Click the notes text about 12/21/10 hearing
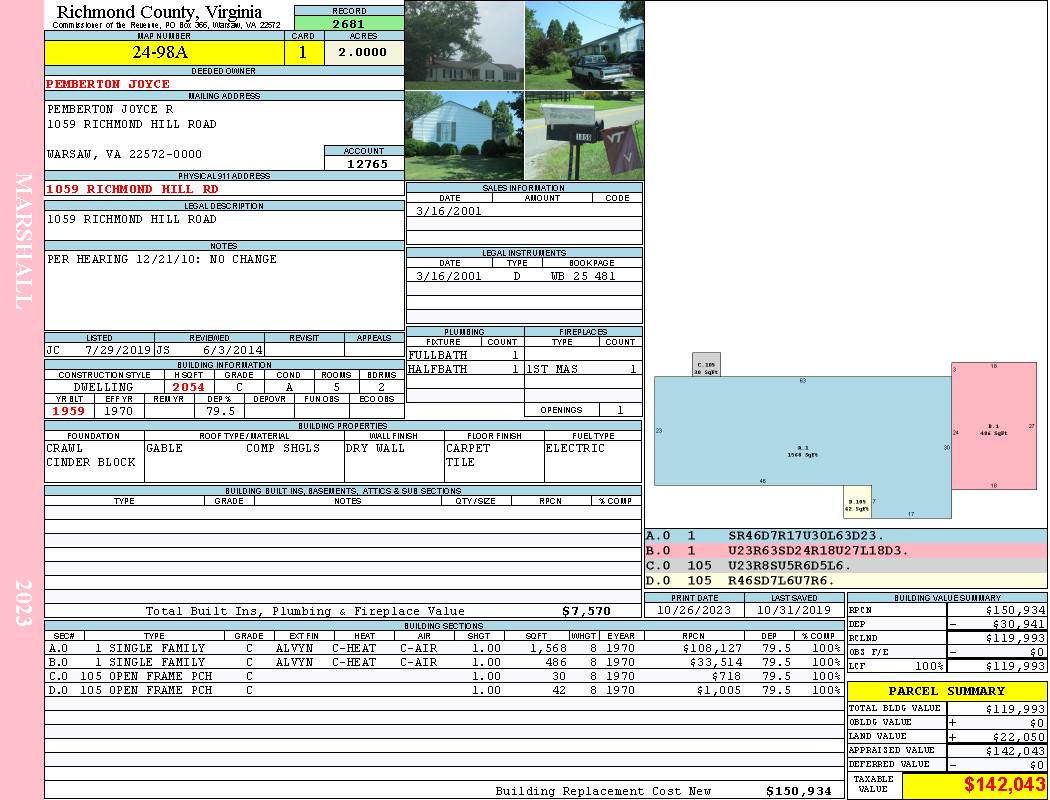Viewport: 1050px width, 800px height. pyautogui.click(x=162, y=259)
